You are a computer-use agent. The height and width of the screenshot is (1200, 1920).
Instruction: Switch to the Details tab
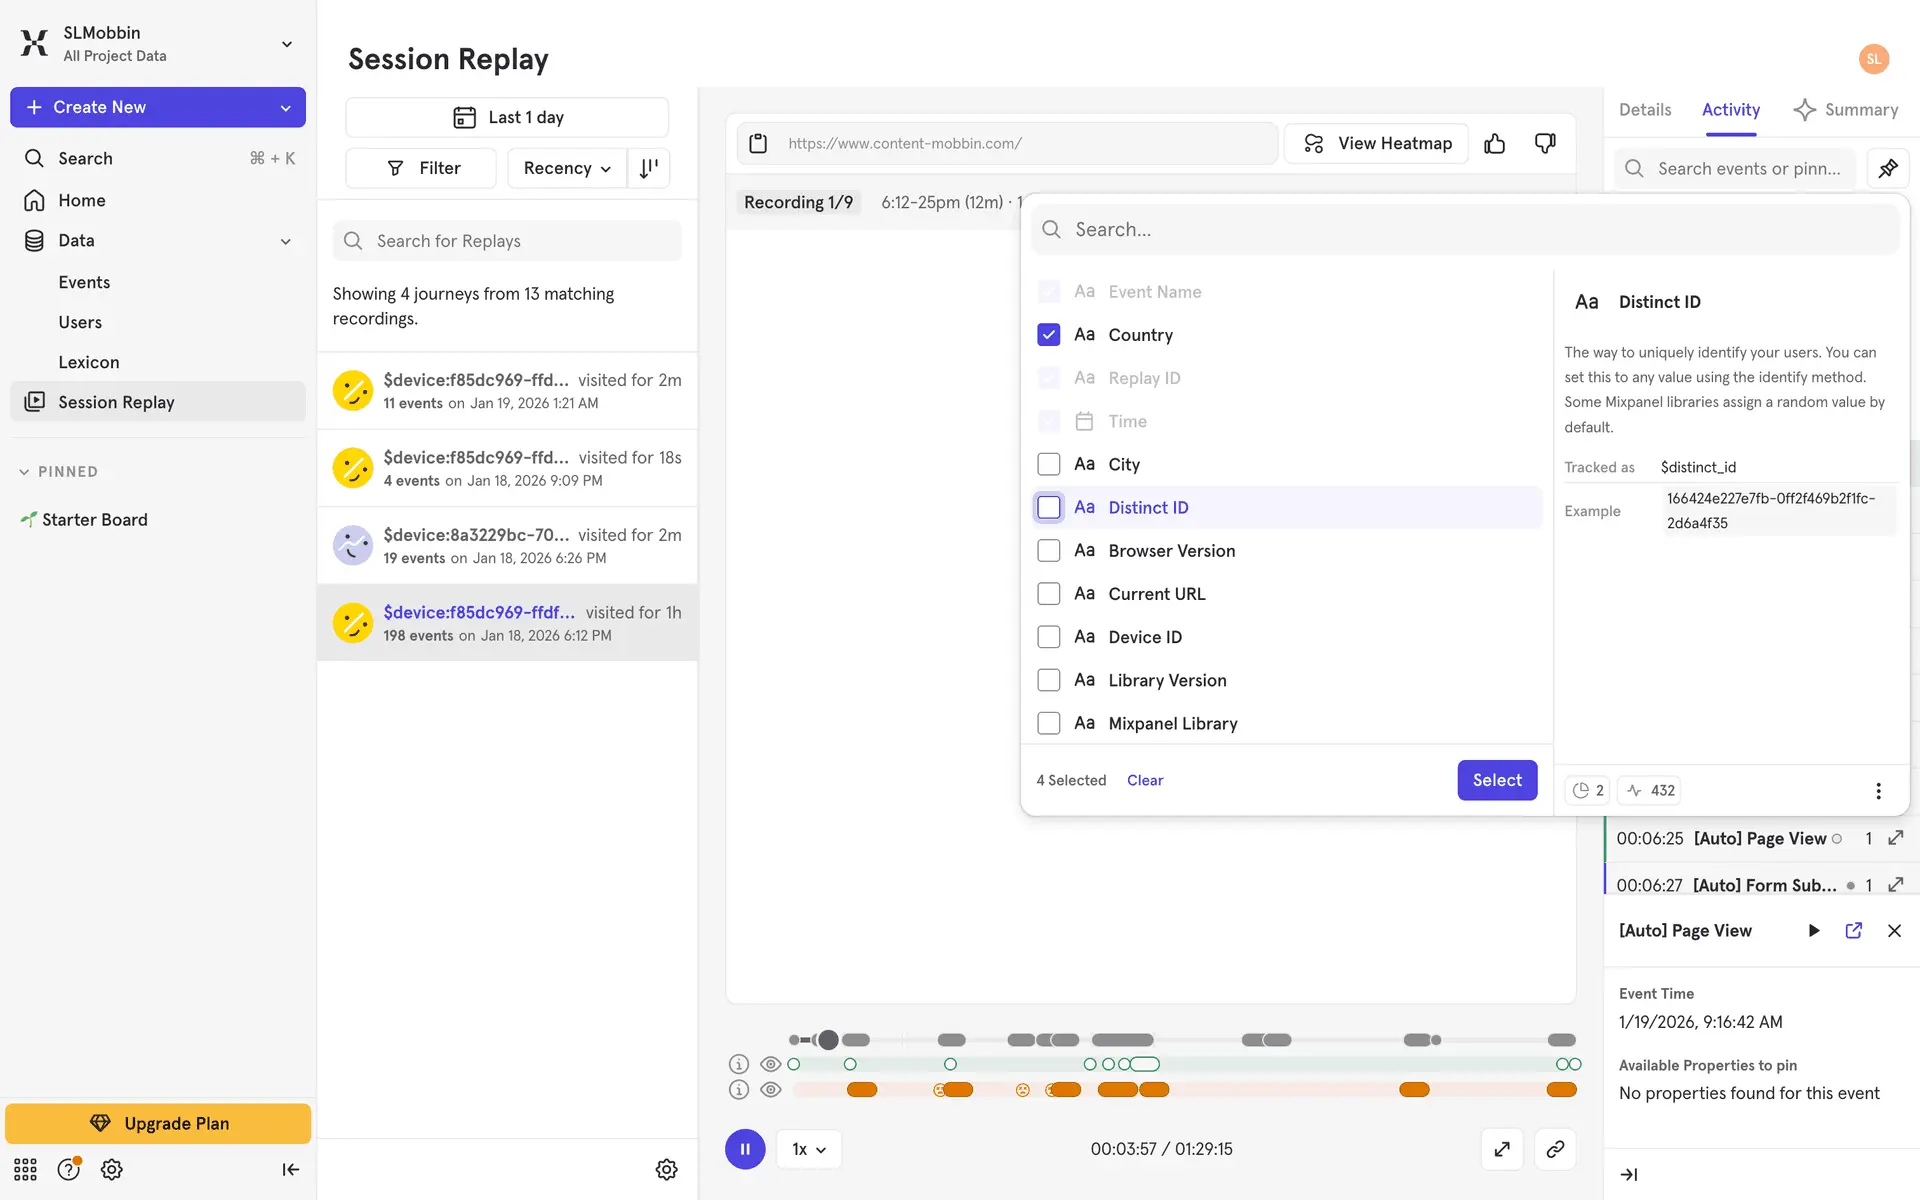(1644, 110)
